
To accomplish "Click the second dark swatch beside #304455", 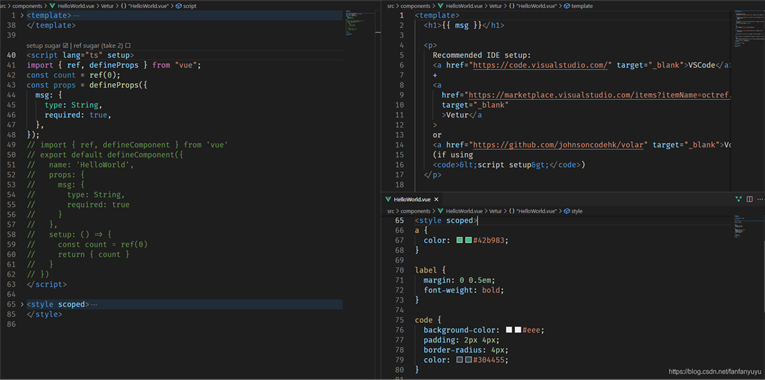I will coord(468,360).
